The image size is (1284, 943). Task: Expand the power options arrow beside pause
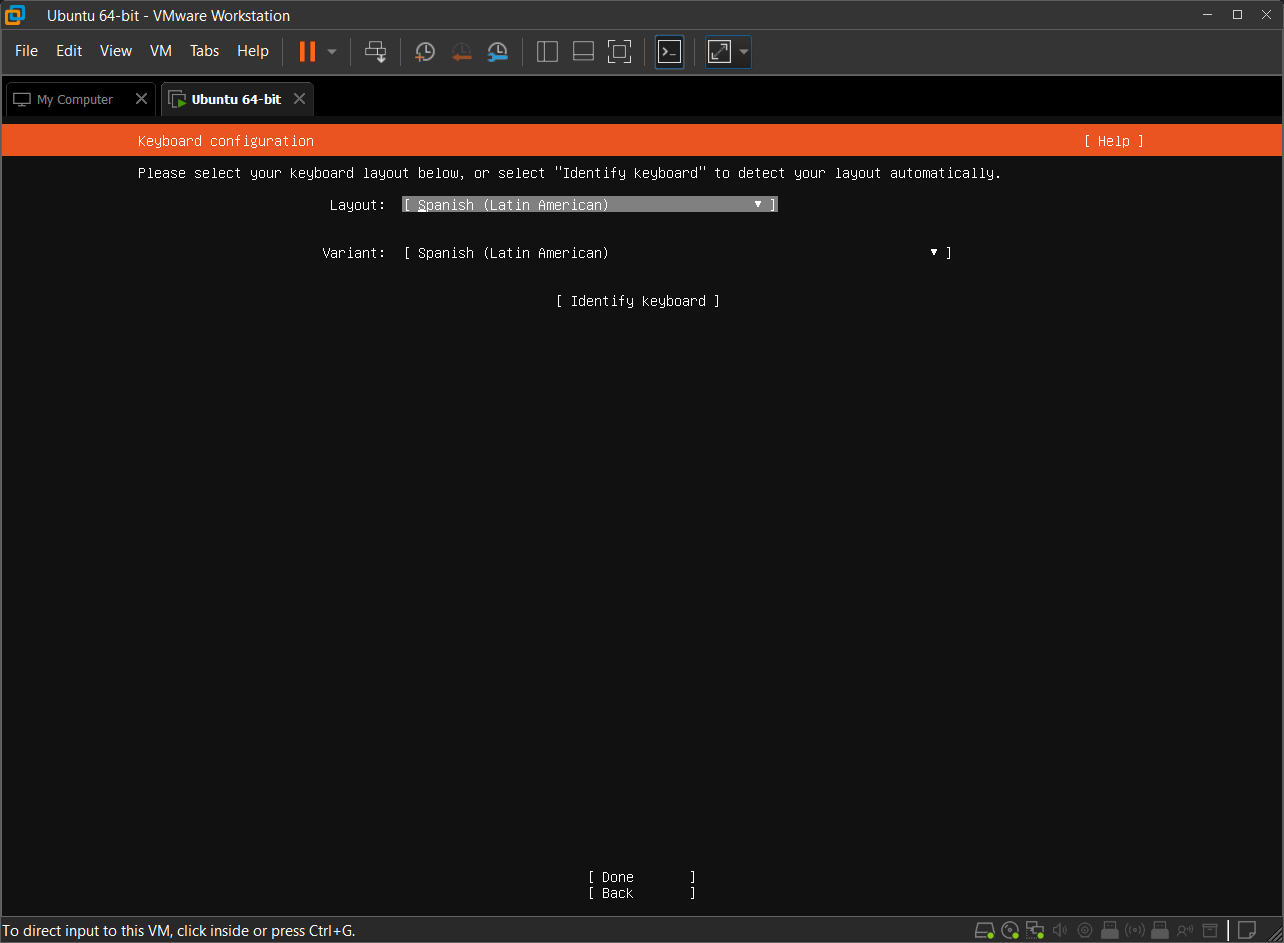tap(332, 52)
